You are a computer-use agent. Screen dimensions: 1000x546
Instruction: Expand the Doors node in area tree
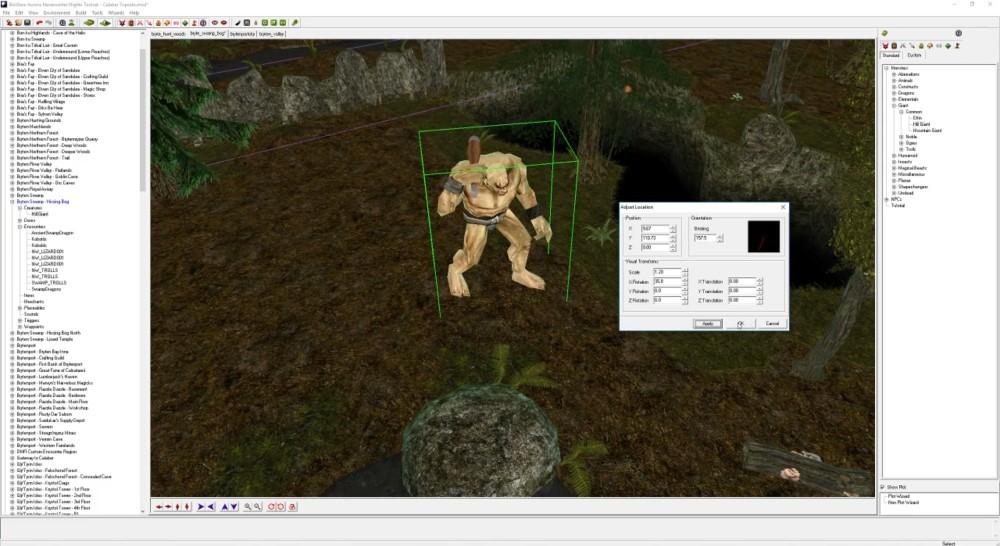pos(20,220)
